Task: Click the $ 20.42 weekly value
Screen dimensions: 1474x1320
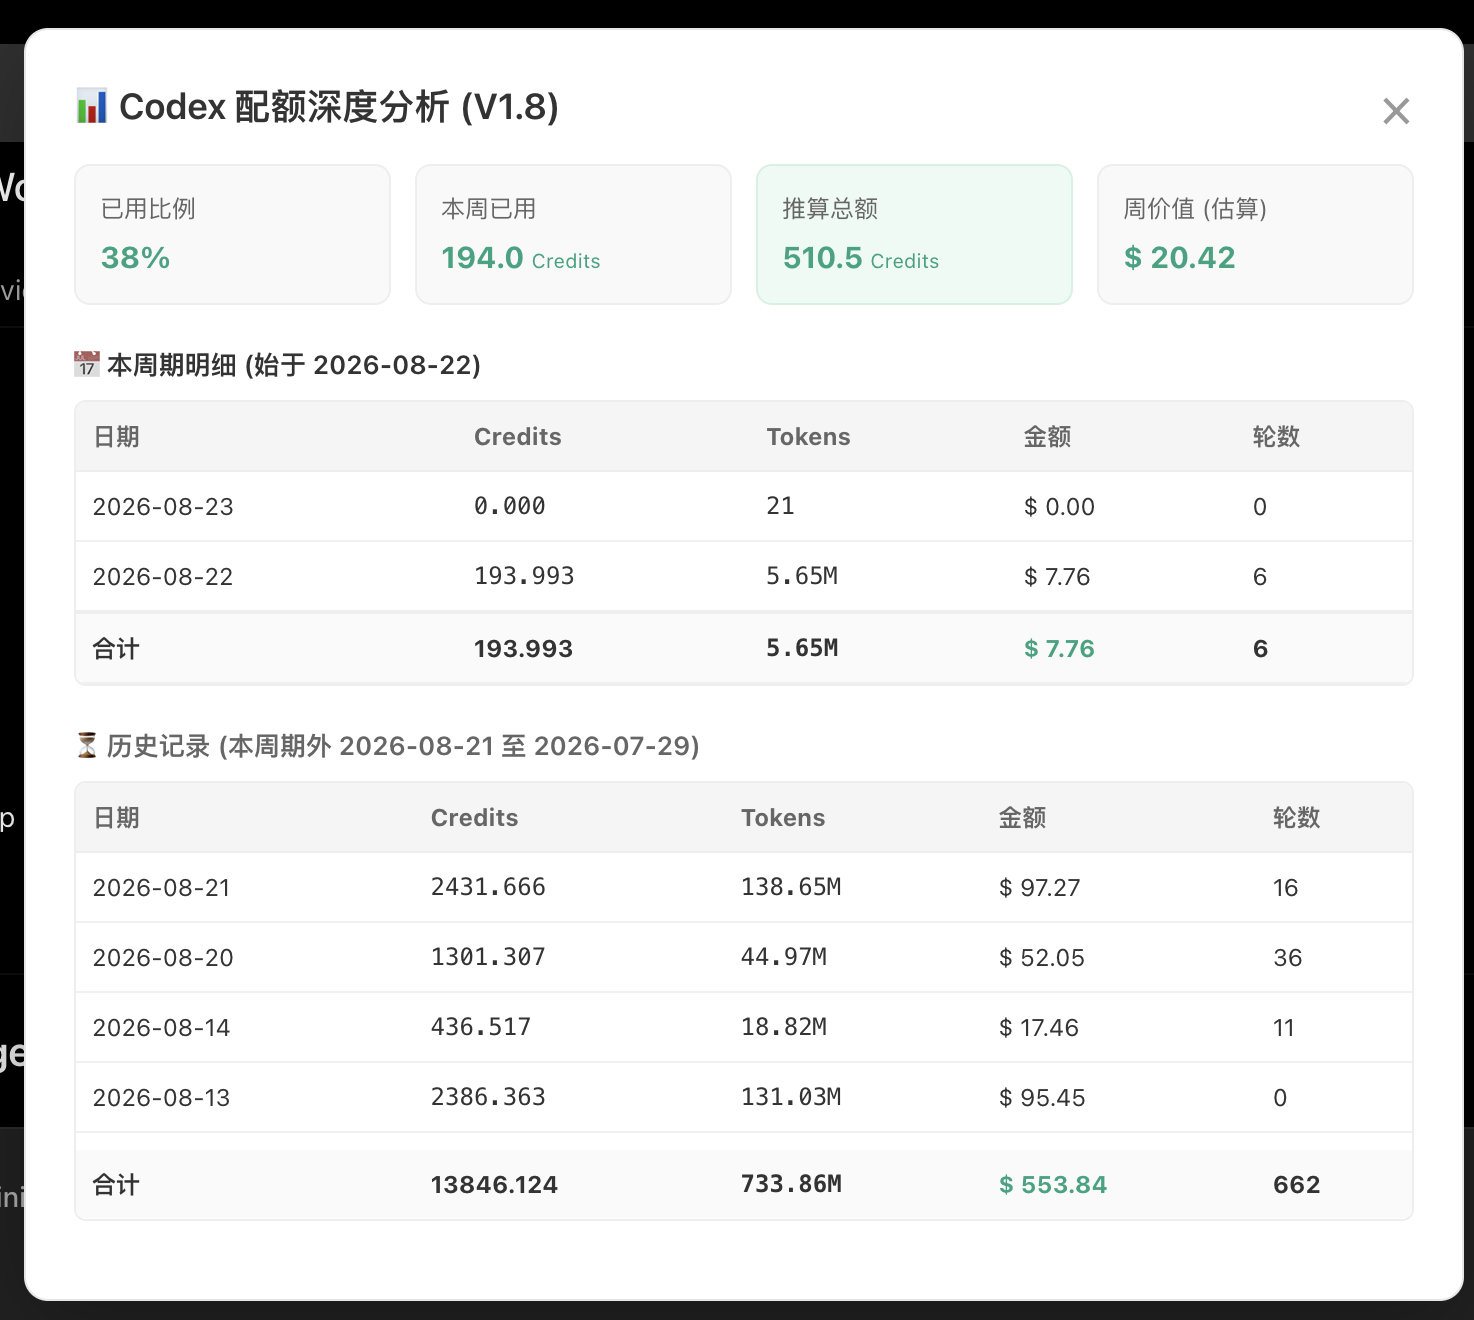Action: coord(1180,258)
